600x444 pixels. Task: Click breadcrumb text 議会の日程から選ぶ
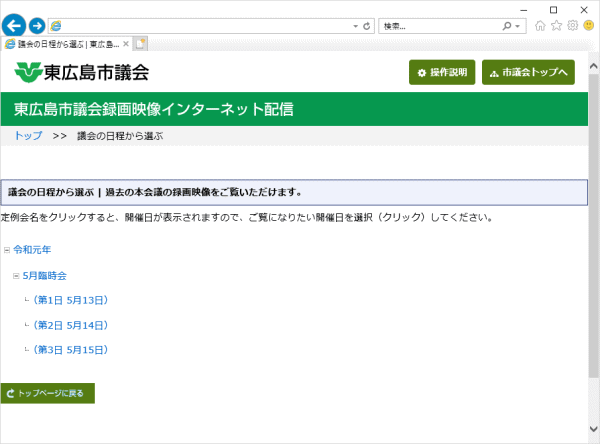click(120, 136)
